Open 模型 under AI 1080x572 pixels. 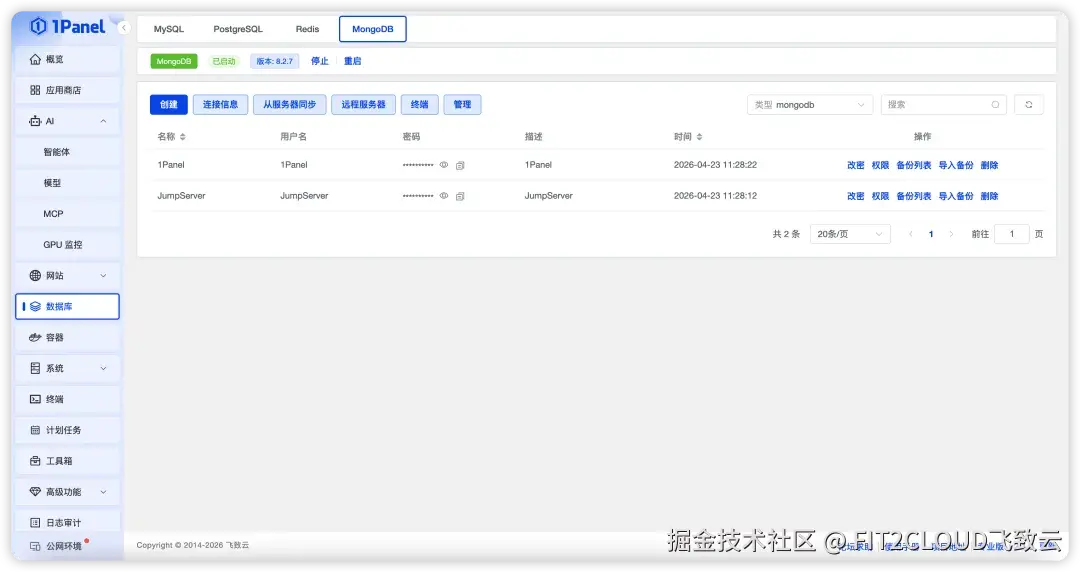pyautogui.click(x=68, y=183)
